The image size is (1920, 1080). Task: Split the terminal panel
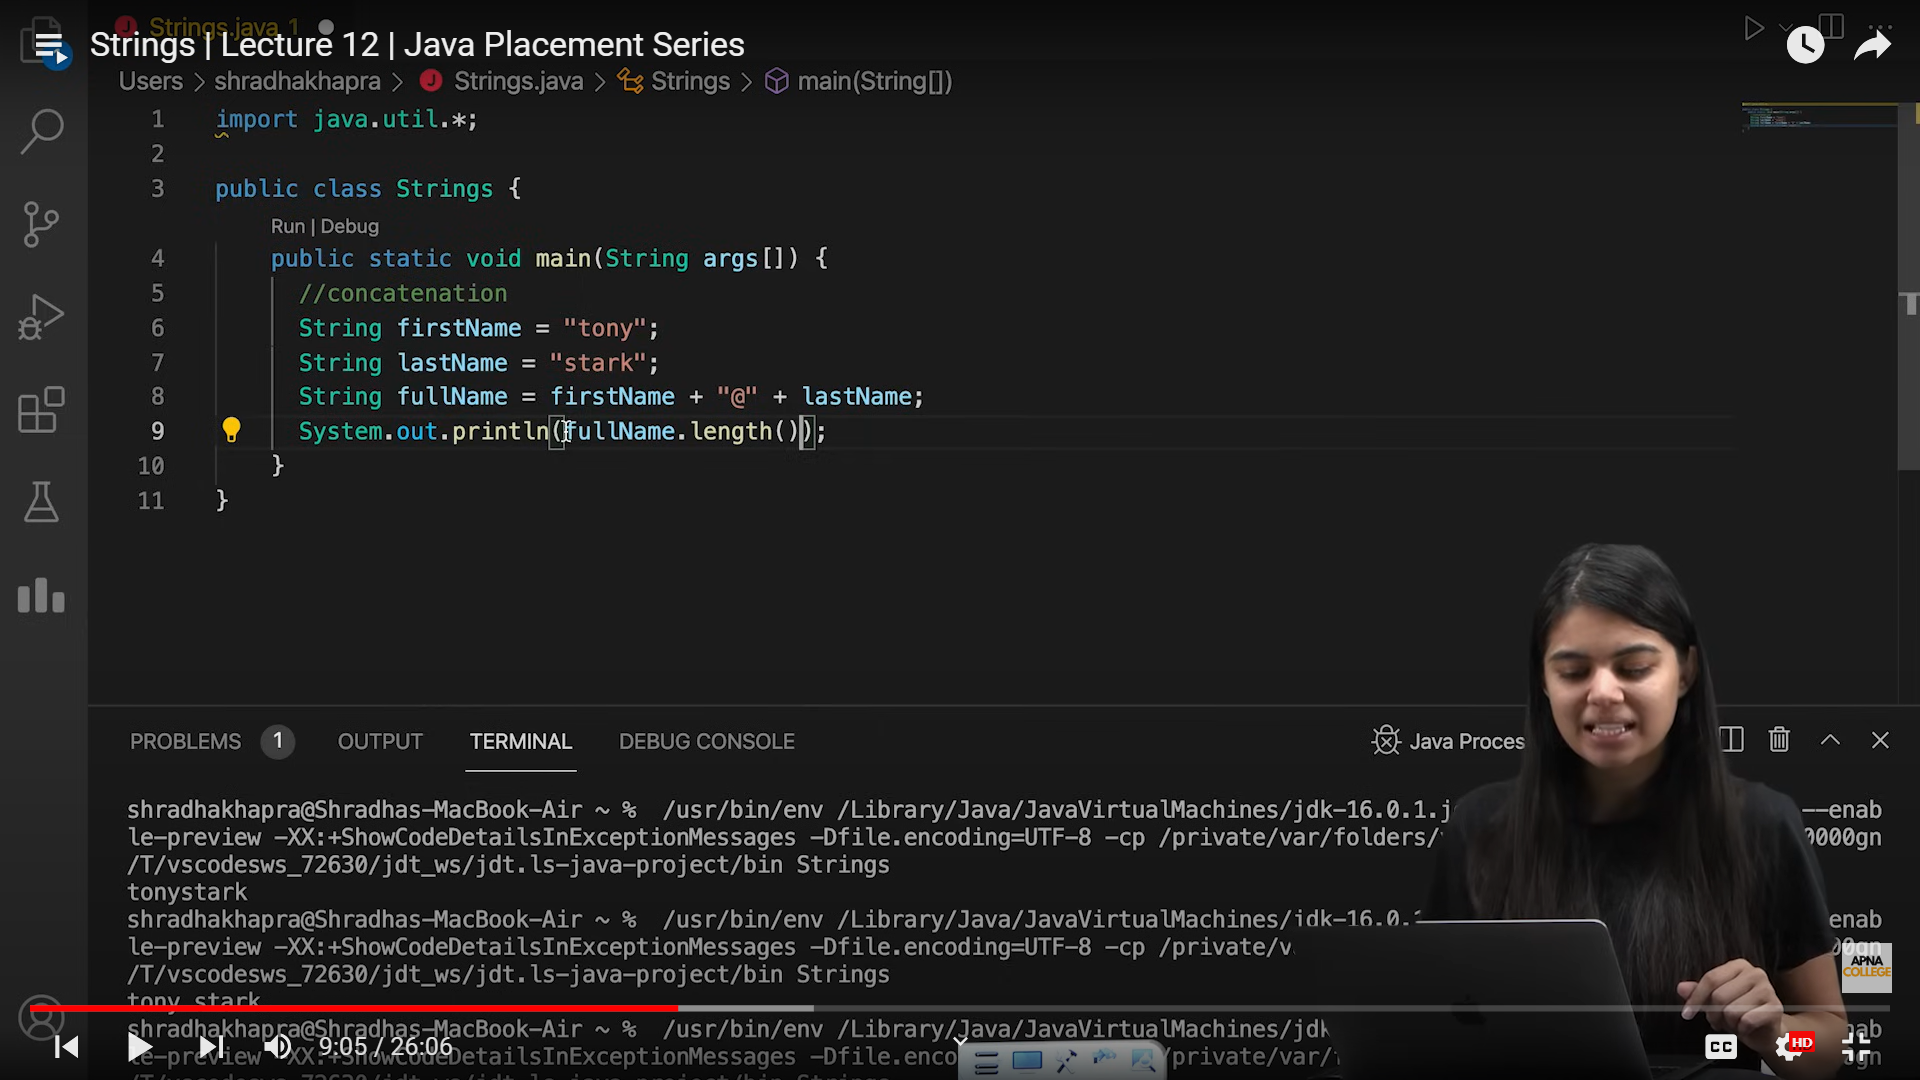(x=1732, y=740)
